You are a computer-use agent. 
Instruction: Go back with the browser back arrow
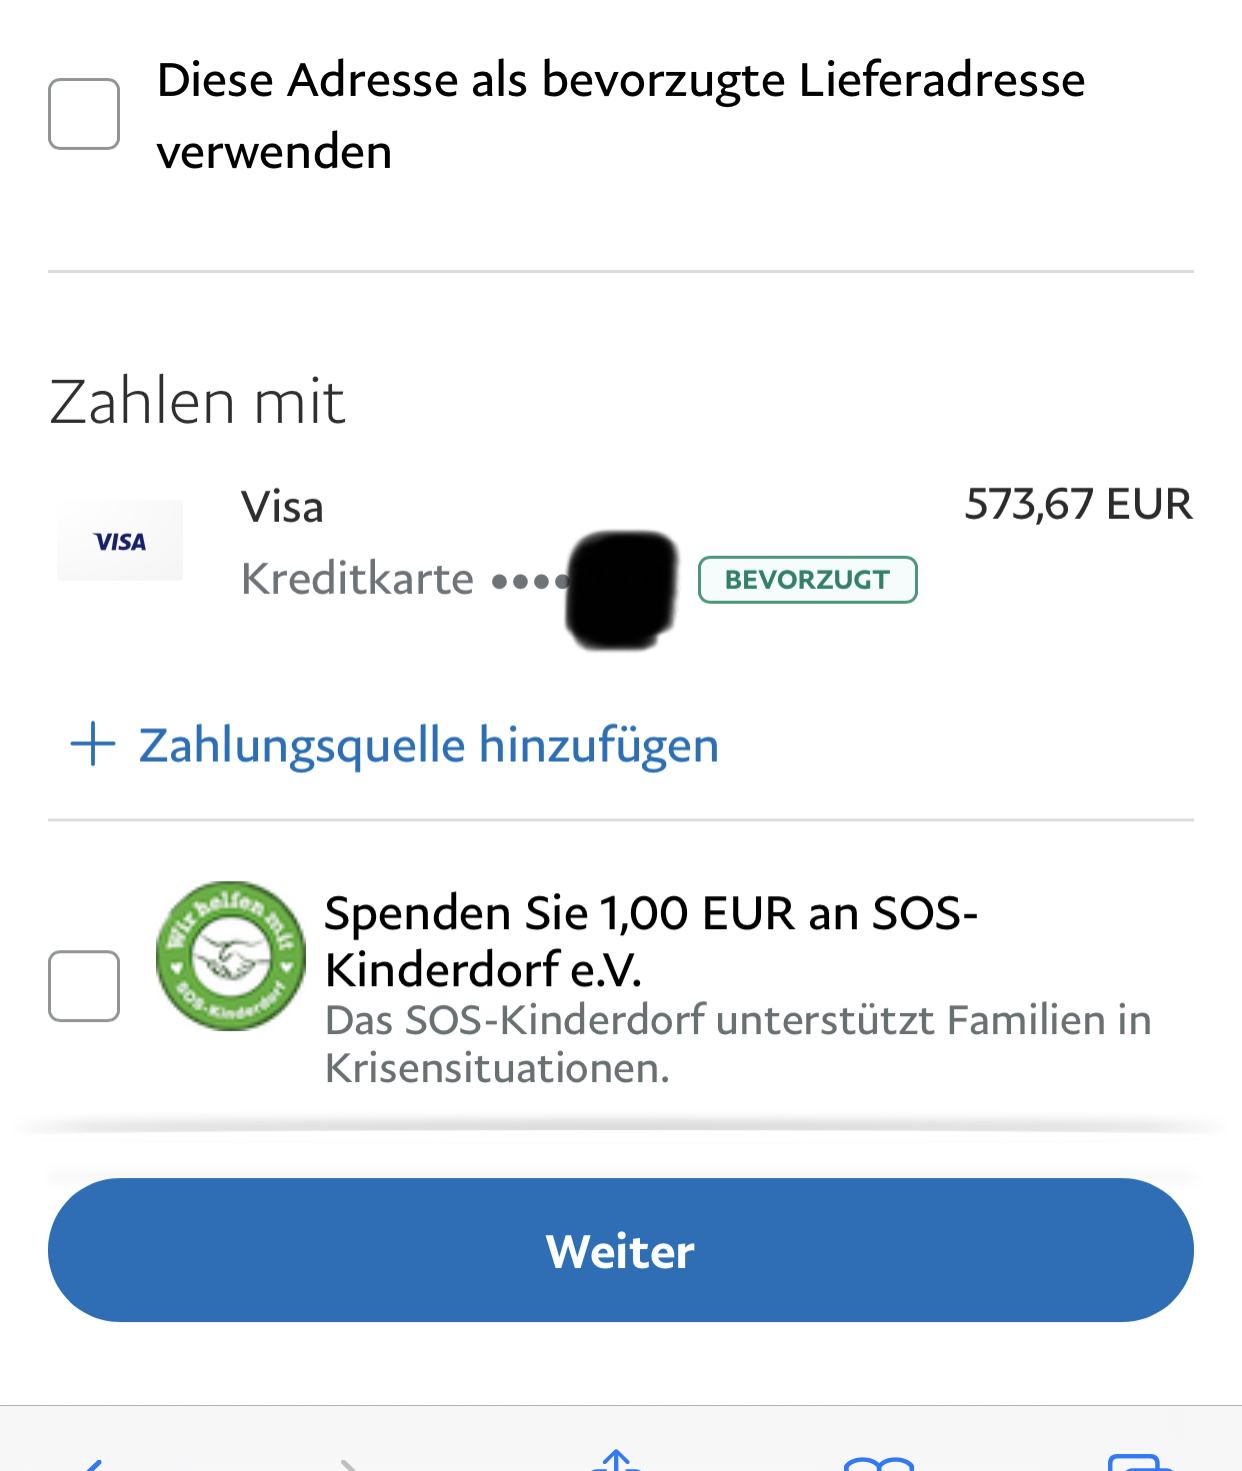[x=92, y=1462]
